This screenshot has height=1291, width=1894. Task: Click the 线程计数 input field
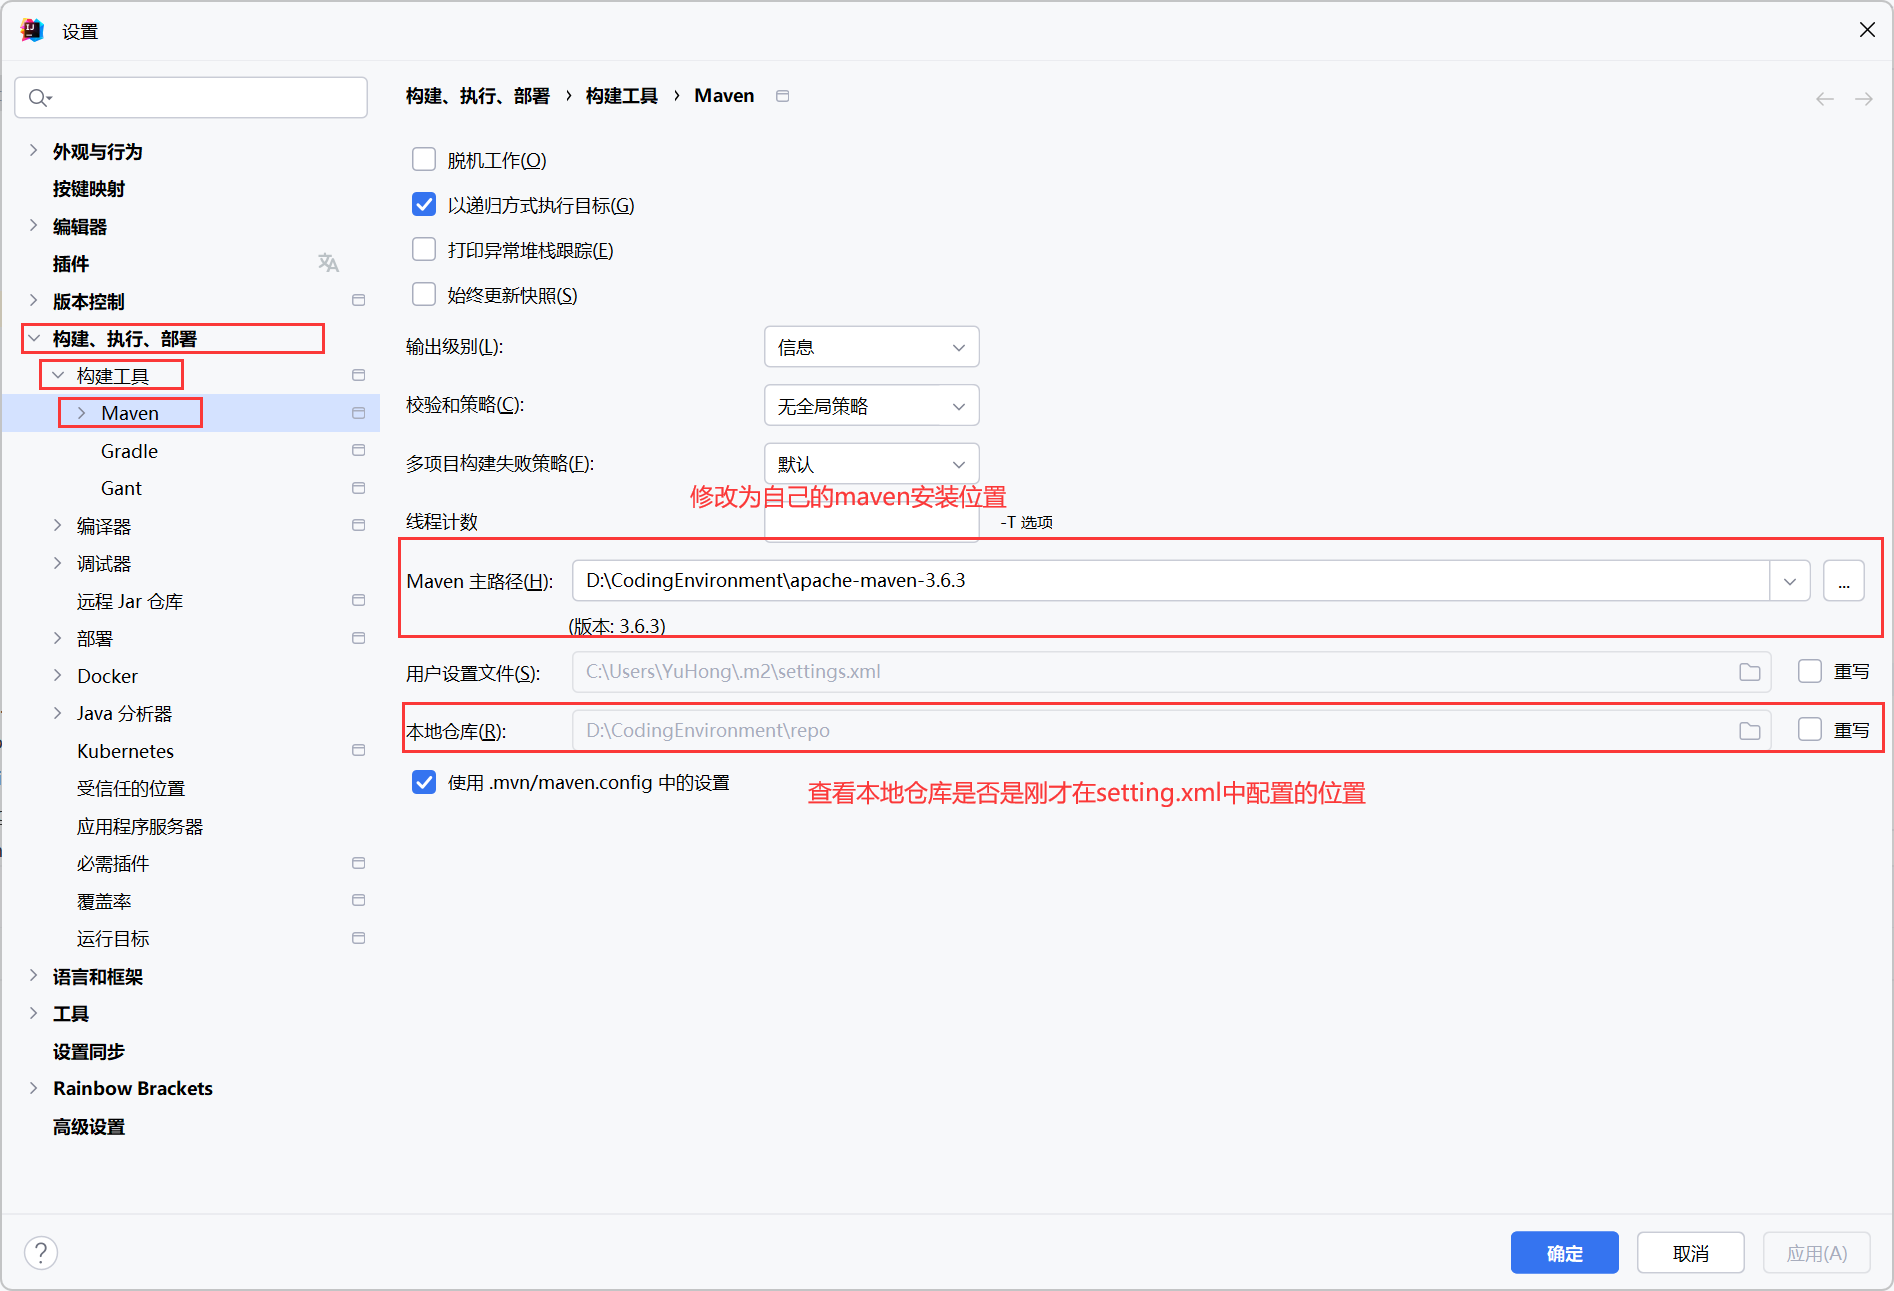coord(871,522)
